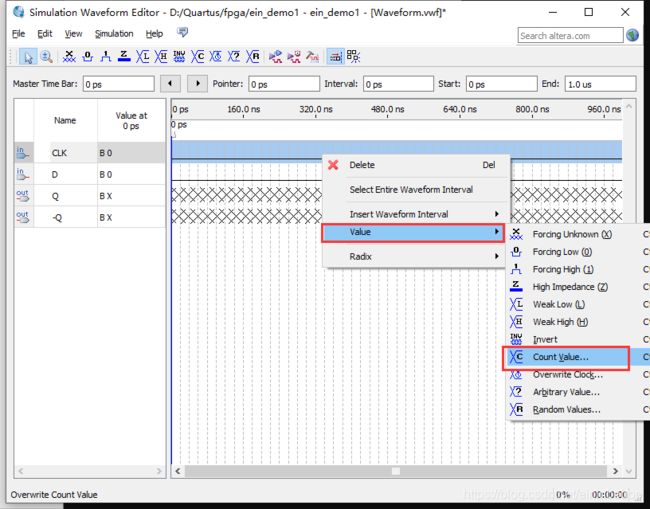Click feedback speech bubble icon beside Help
The height and width of the screenshot is (509, 650).
[182, 32]
